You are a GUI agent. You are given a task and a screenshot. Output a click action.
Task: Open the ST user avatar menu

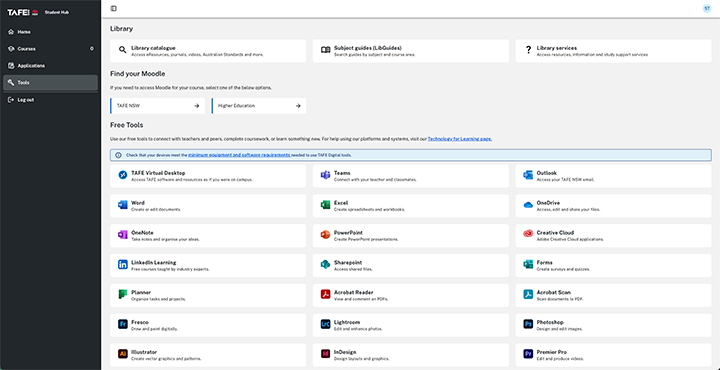(x=707, y=8)
